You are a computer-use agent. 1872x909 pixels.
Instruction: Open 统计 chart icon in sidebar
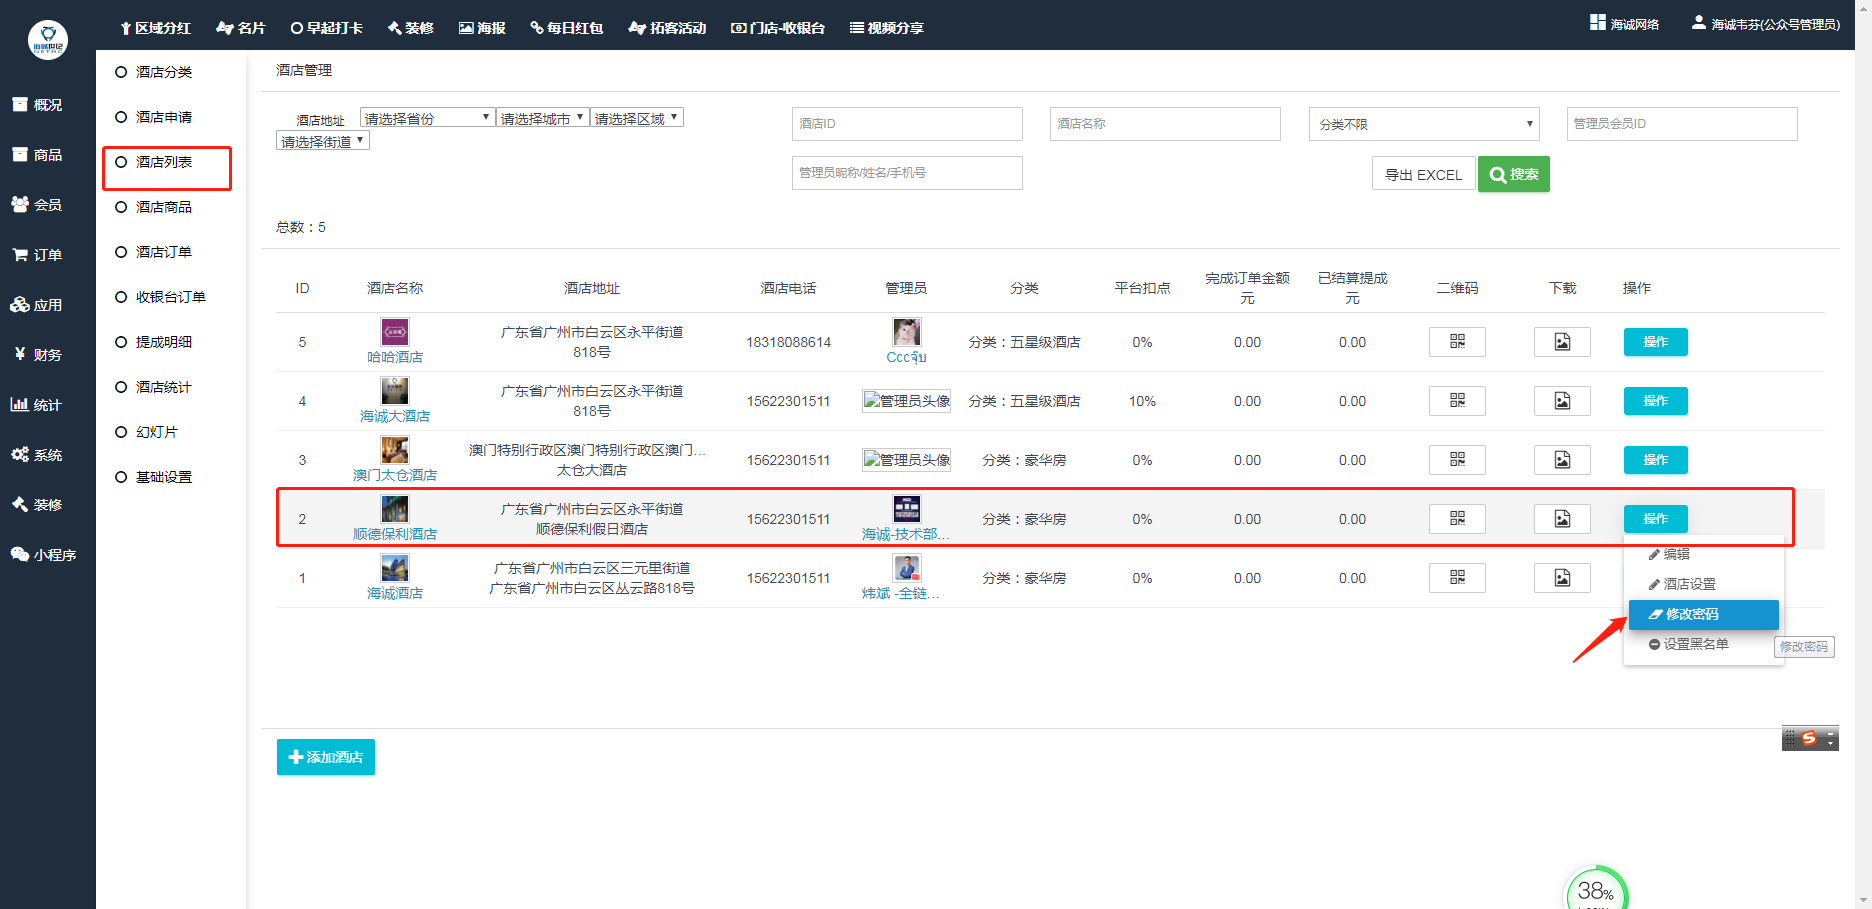[20, 405]
